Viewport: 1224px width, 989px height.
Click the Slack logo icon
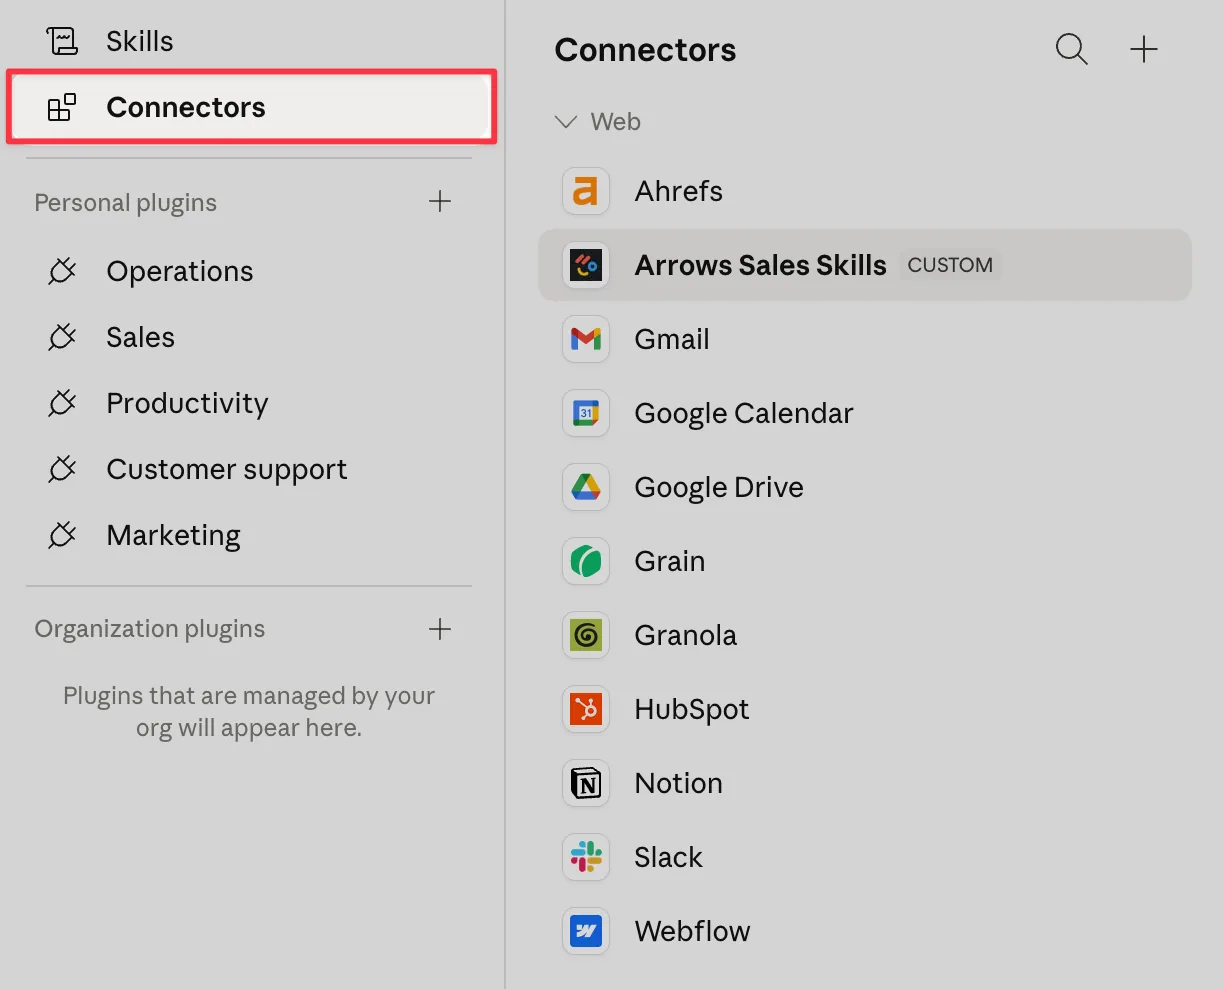click(586, 857)
